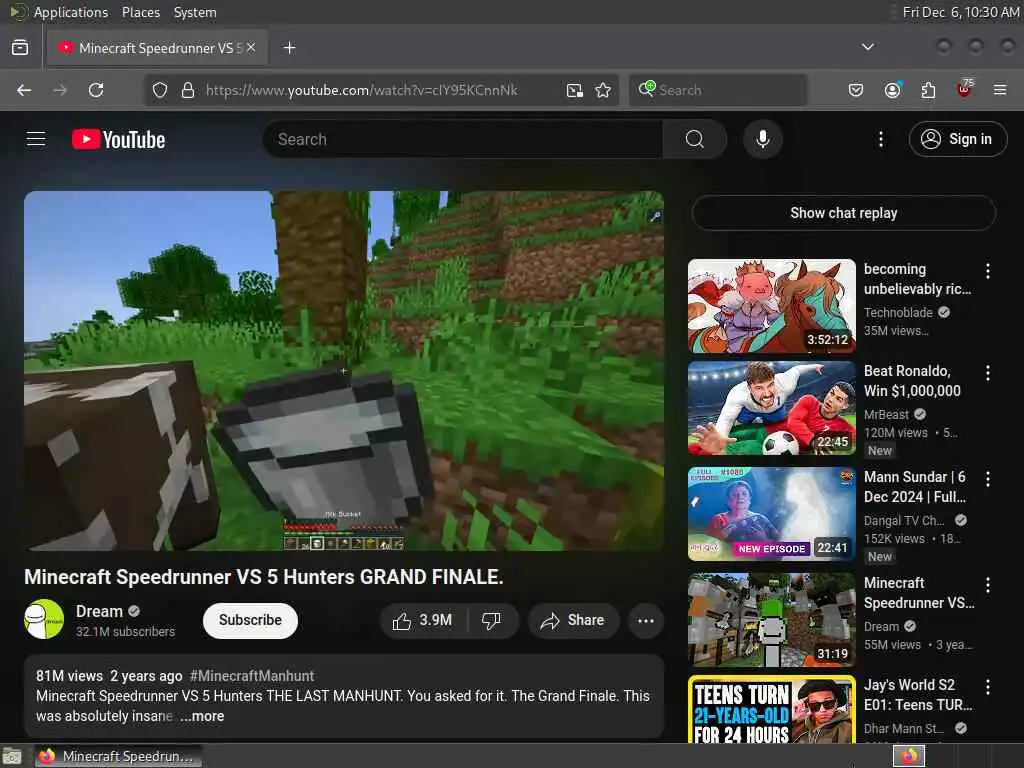Open Dream channel avatar
The height and width of the screenshot is (768, 1024).
pyautogui.click(x=44, y=619)
